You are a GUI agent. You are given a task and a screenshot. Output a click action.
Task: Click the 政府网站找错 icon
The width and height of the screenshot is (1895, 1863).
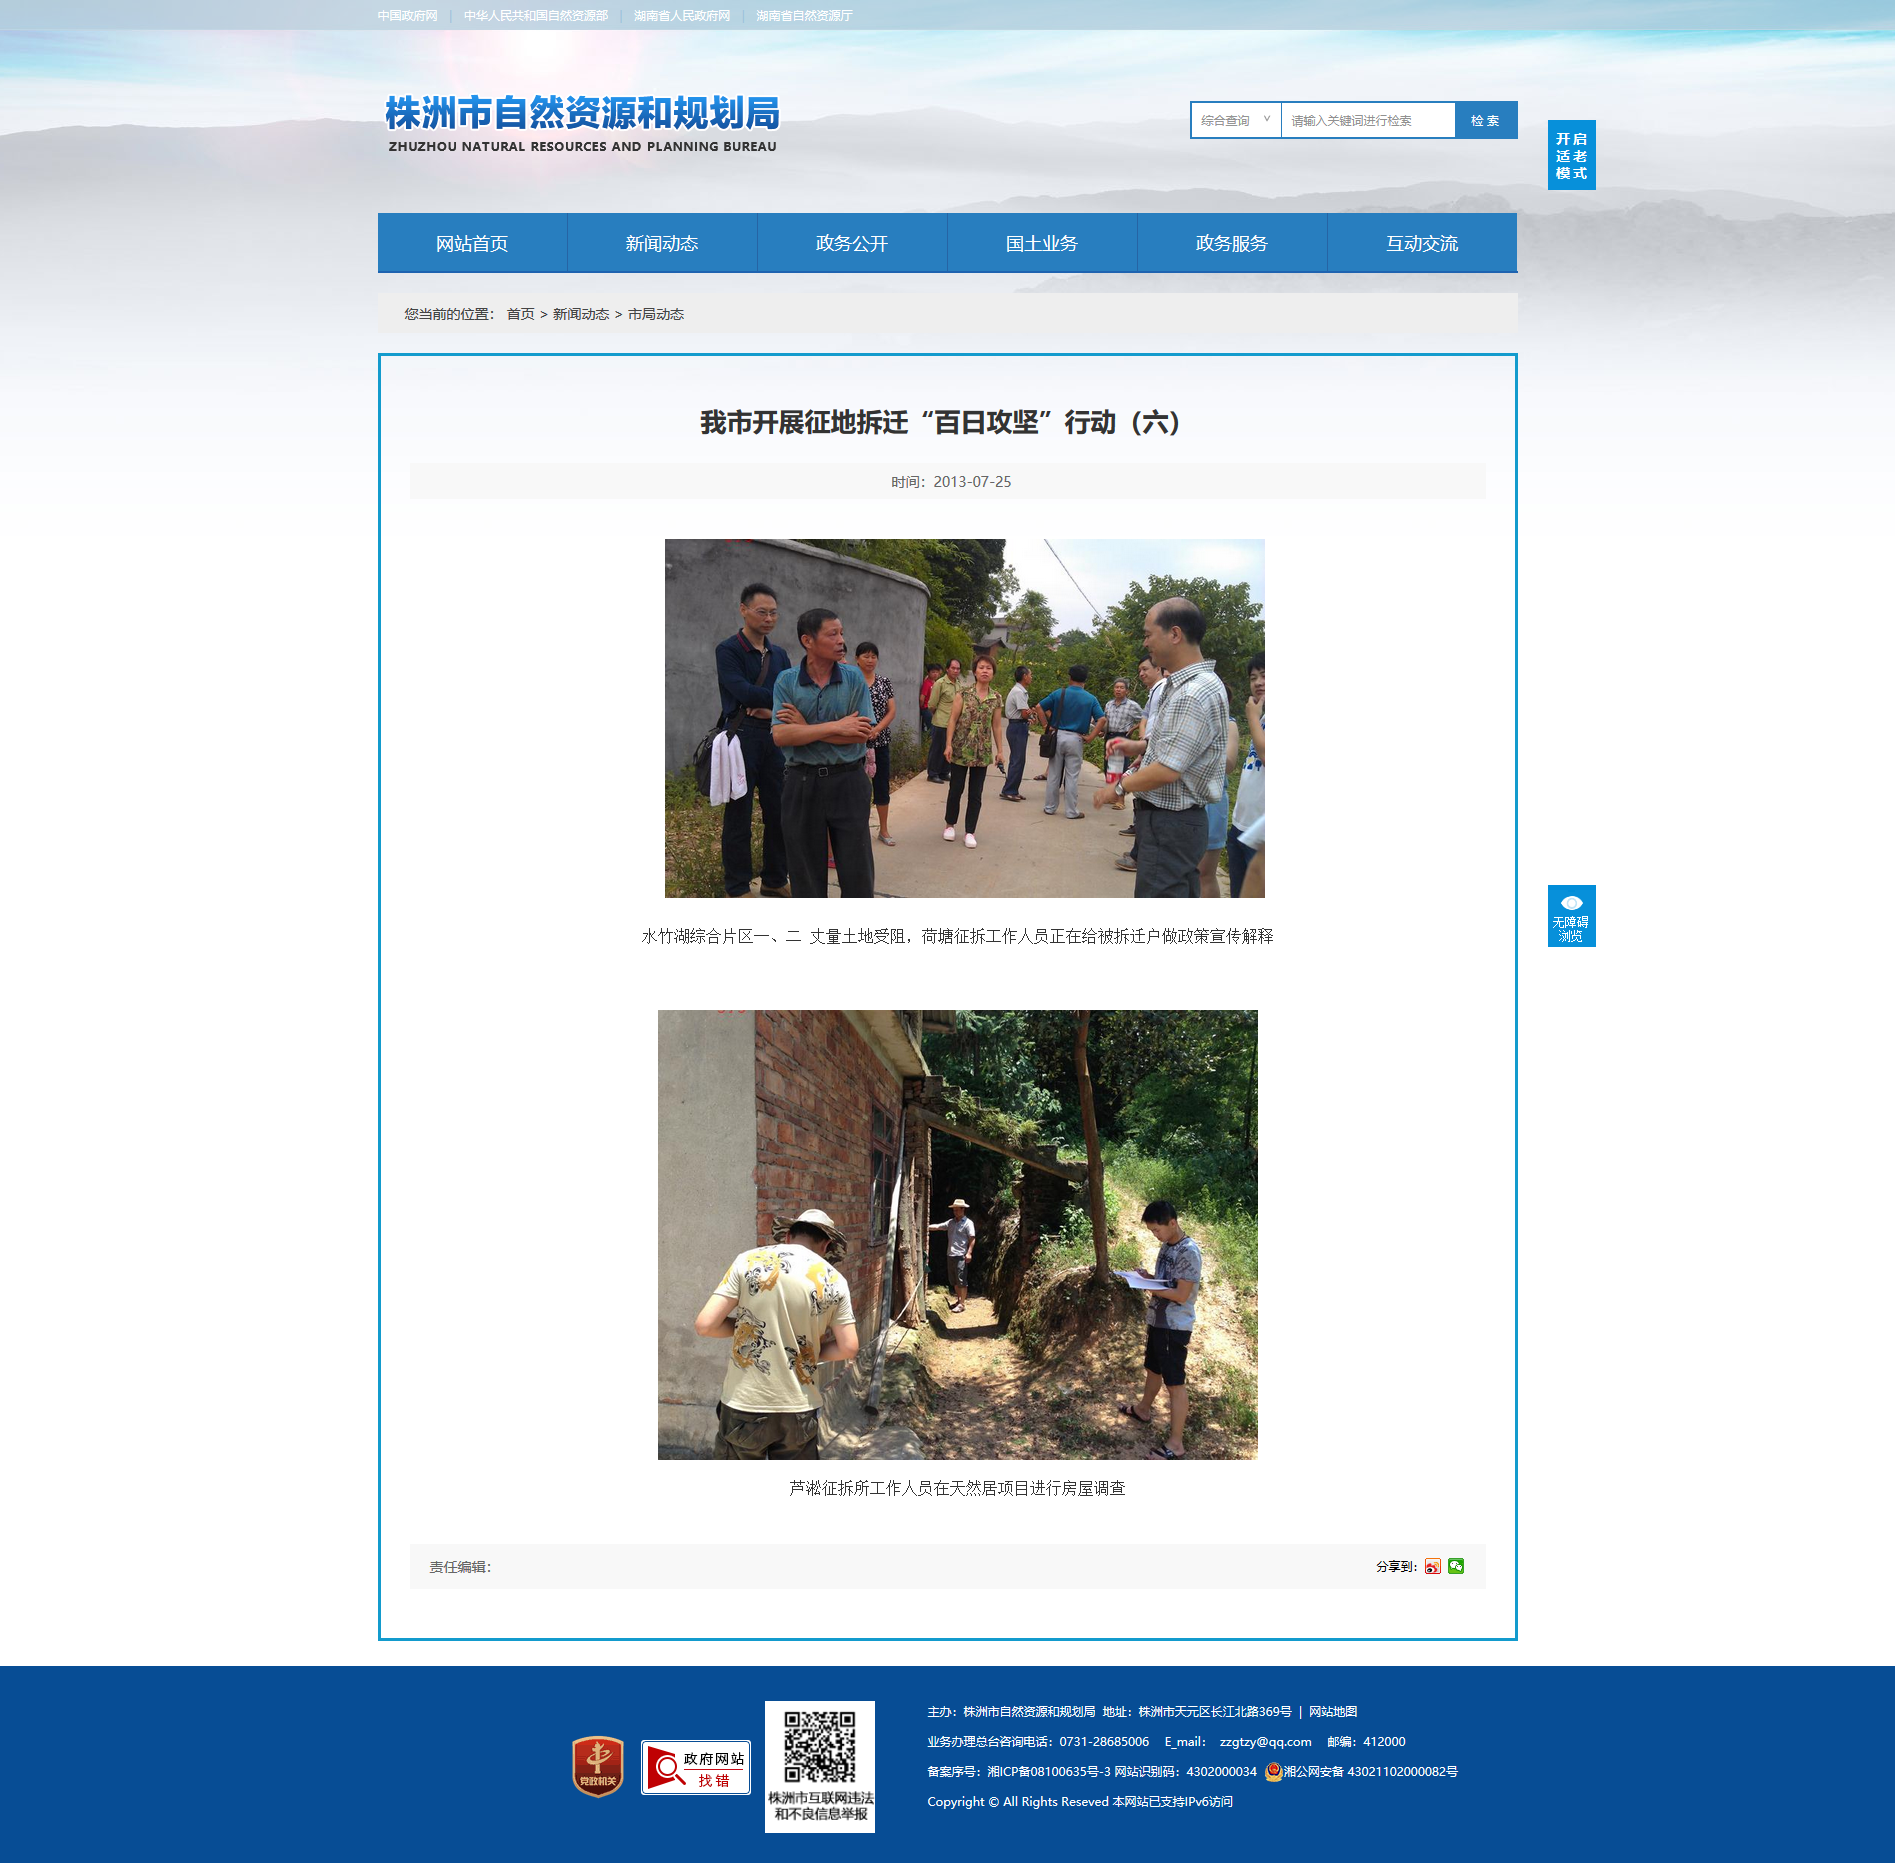coord(696,1767)
